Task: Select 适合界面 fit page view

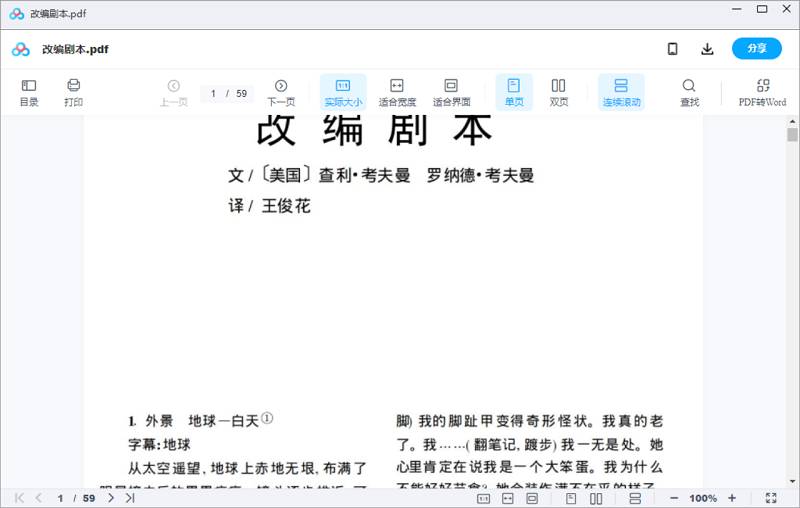Action: tap(451, 92)
